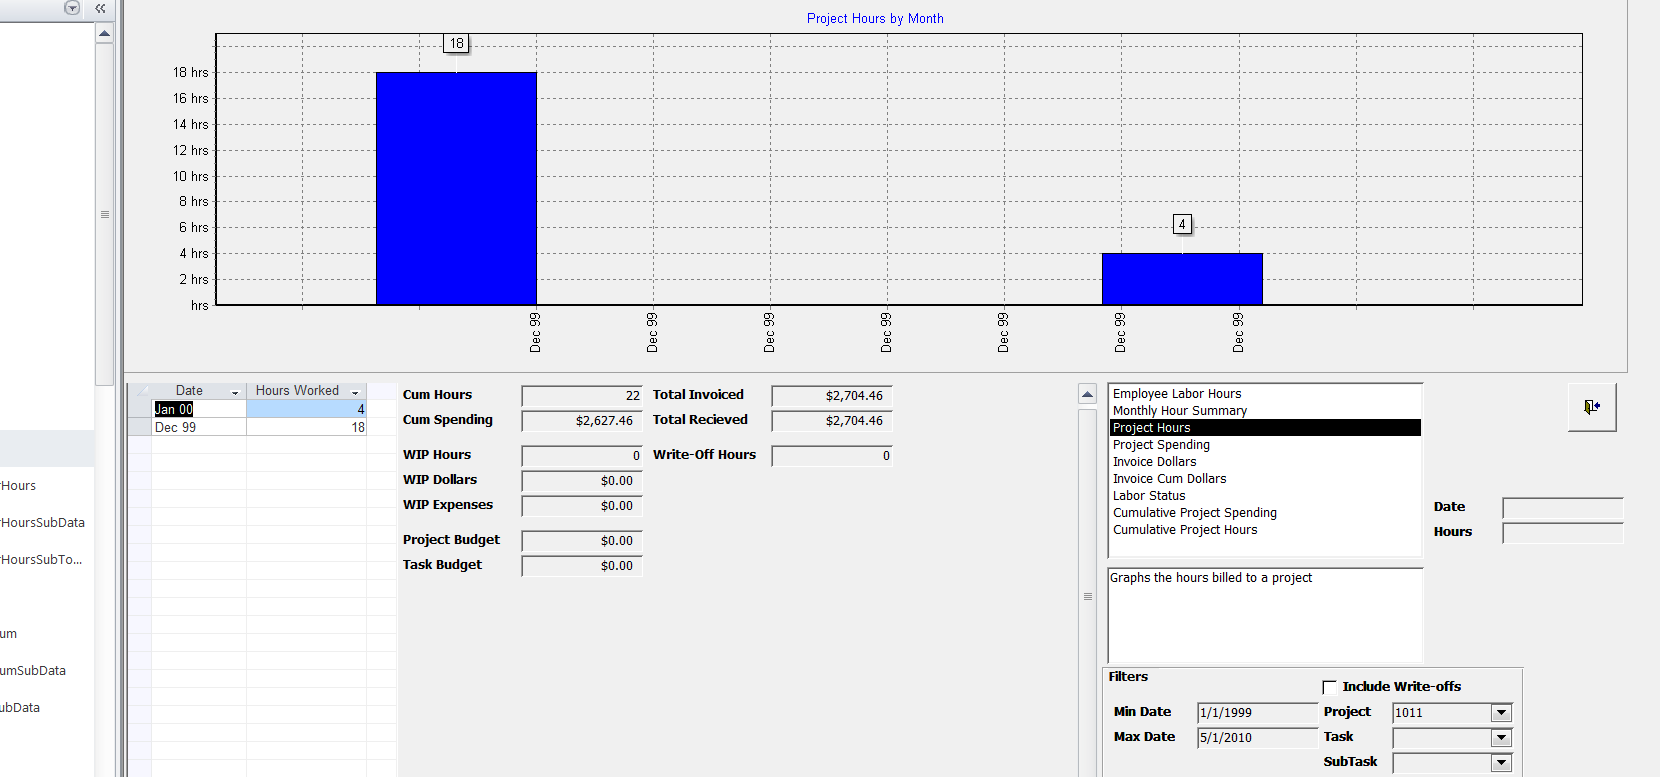Viewport: 1660px width, 777px height.
Task: Click the Write-Off Hours value box
Action: (832, 456)
